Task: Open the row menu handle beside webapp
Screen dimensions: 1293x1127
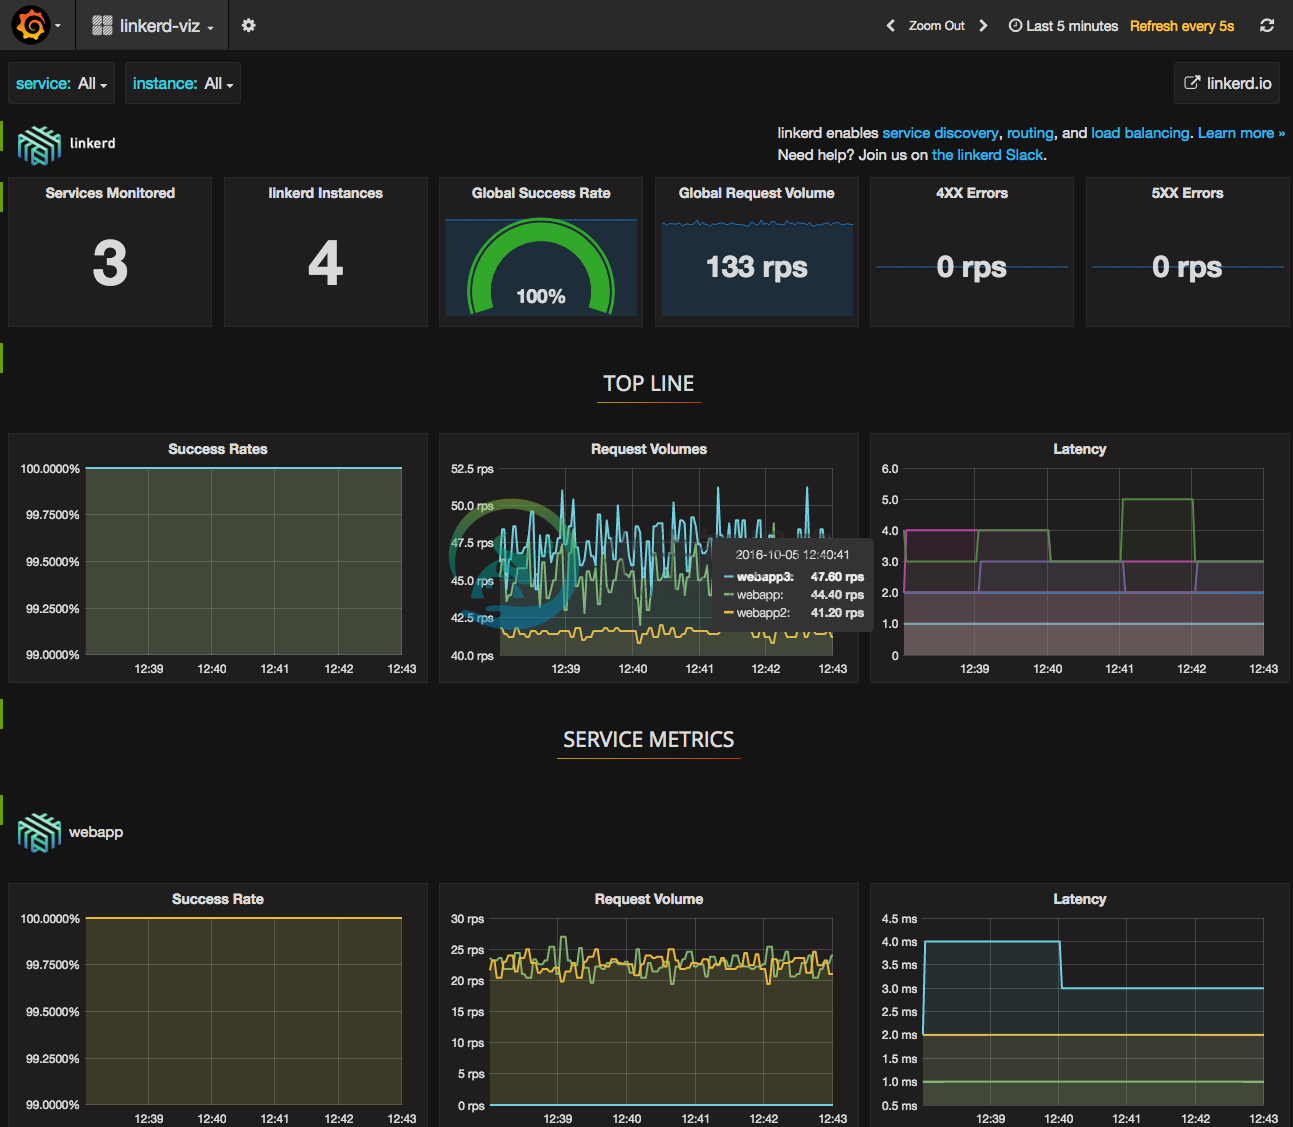Action: click(x=2, y=810)
